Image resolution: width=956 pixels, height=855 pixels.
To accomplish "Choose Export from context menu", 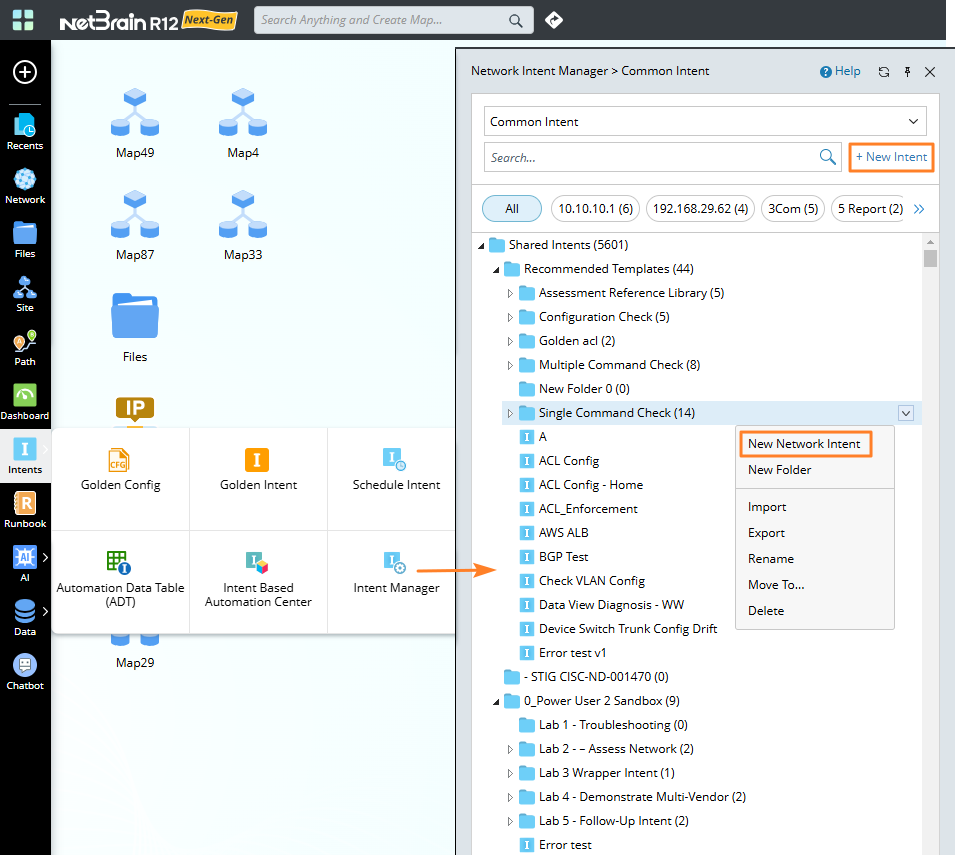I will pos(766,532).
